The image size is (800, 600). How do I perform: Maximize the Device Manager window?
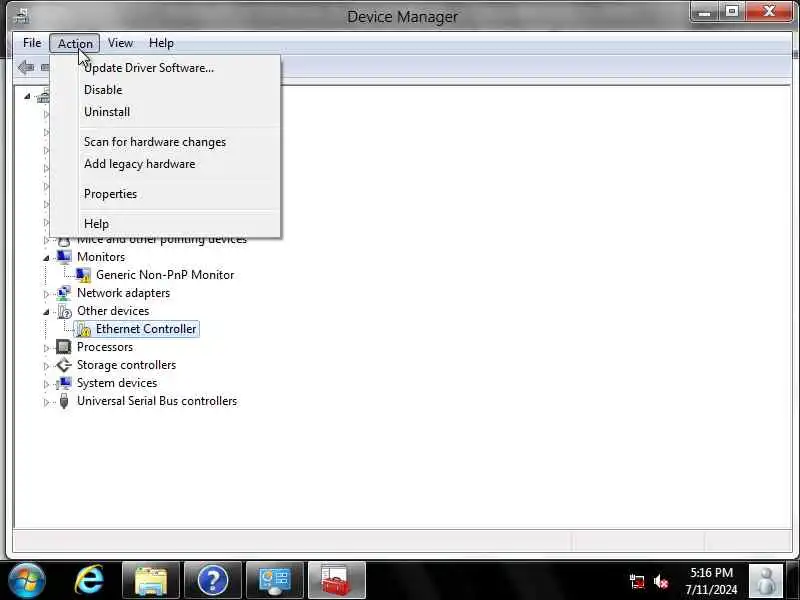tap(732, 12)
